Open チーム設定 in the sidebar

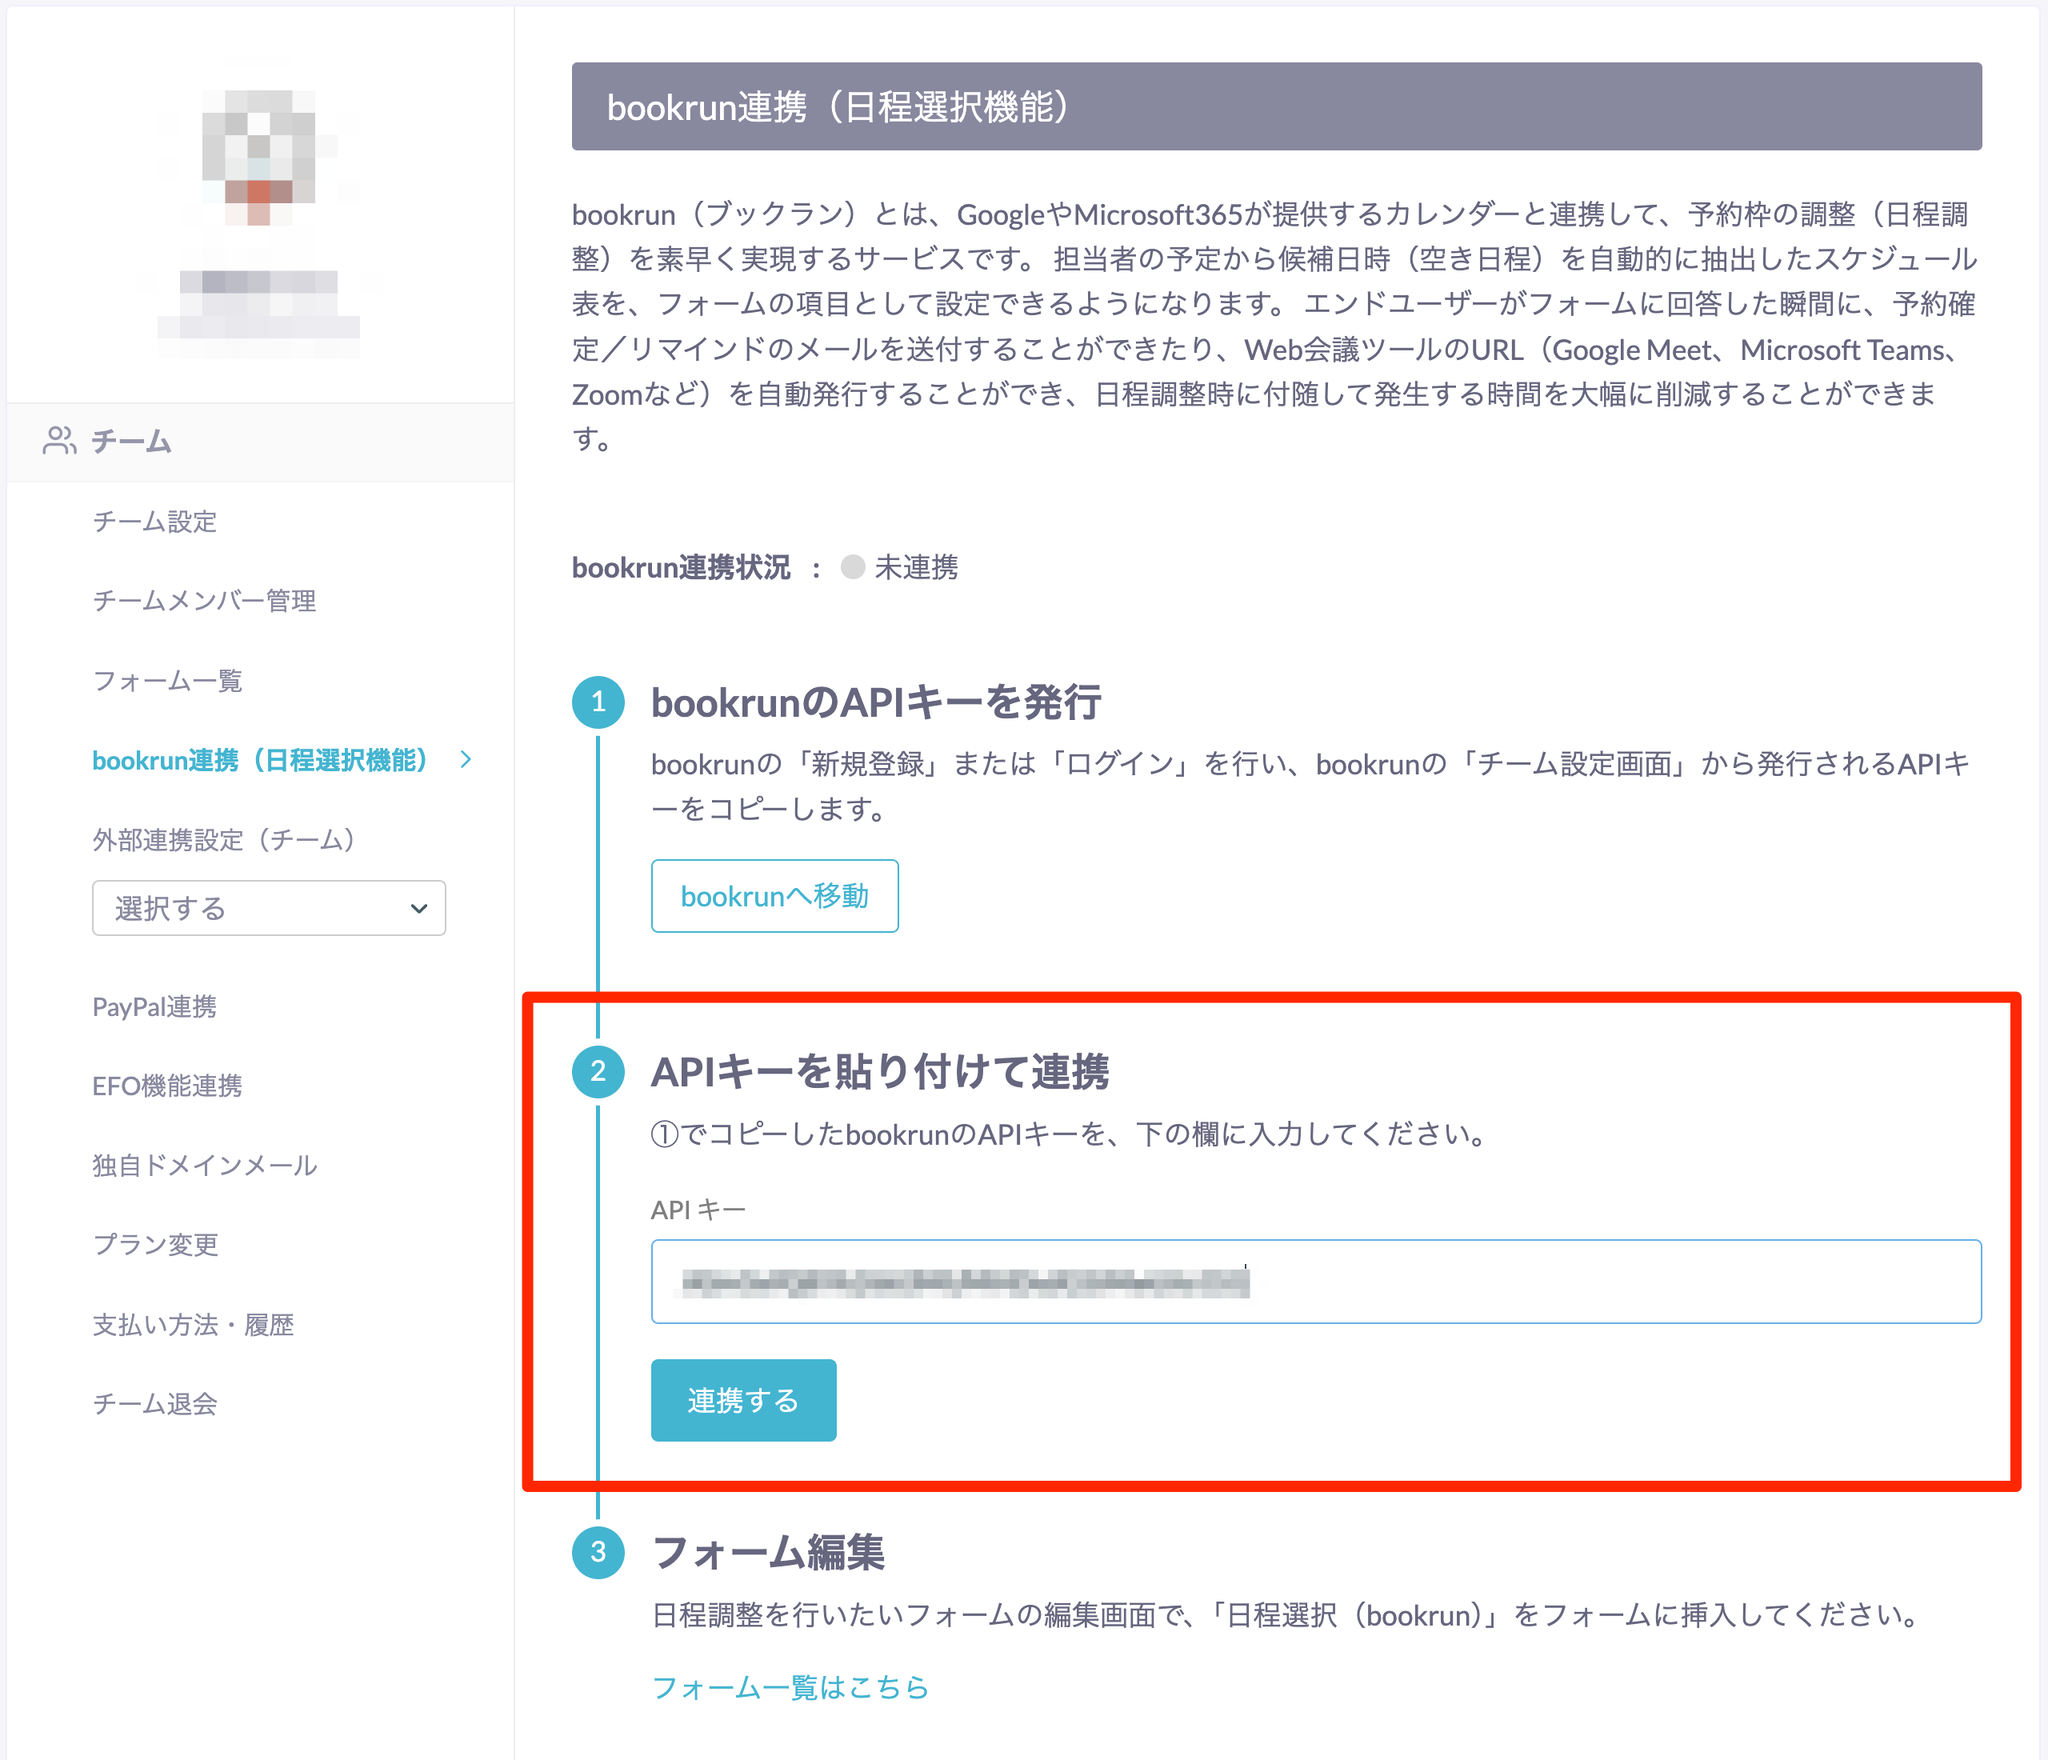tap(155, 522)
